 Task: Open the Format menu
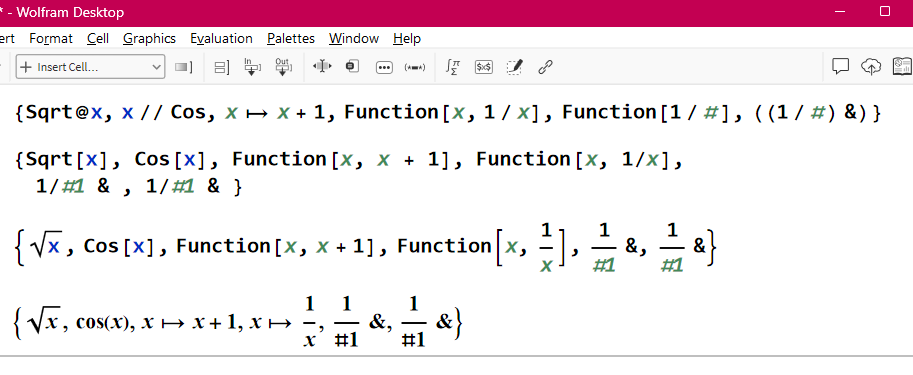coord(51,38)
